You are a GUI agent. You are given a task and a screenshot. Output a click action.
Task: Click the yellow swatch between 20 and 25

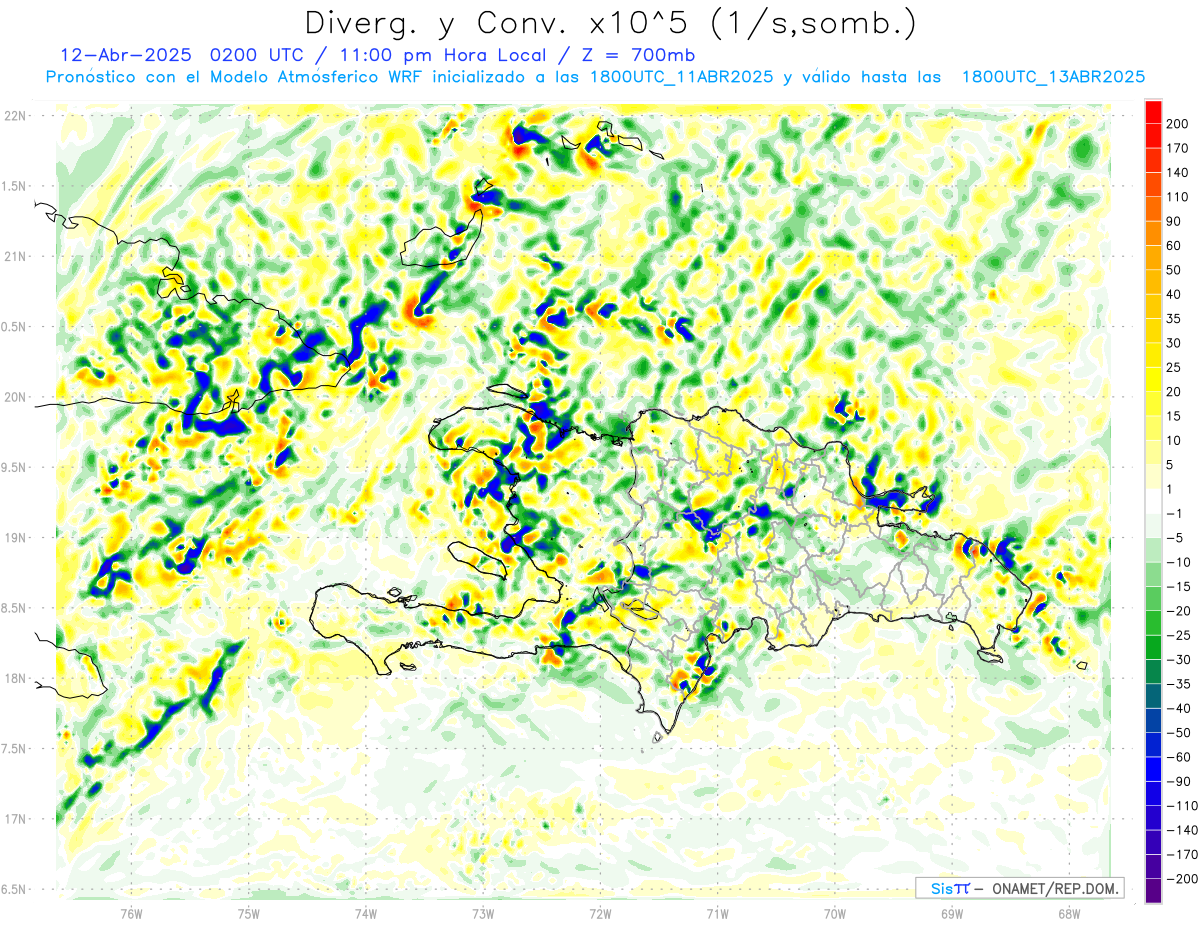click(1153, 380)
